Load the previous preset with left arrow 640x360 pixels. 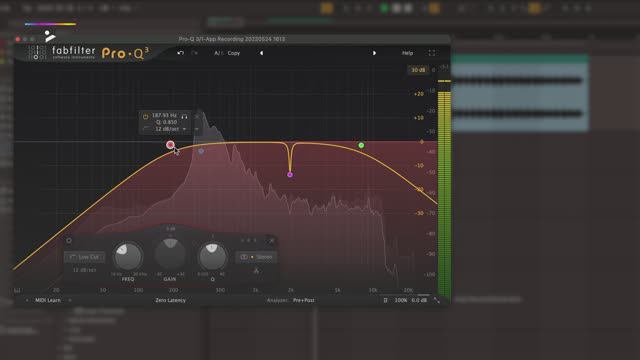click(261, 53)
